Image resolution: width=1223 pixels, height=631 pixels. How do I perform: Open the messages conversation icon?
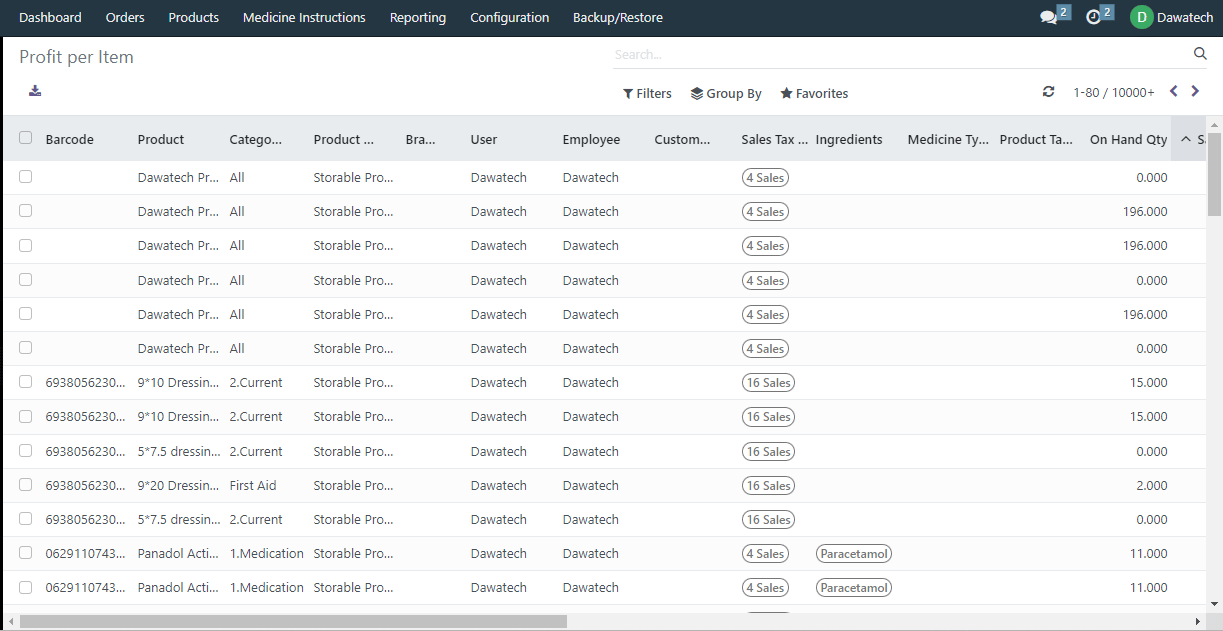pos(1049,17)
